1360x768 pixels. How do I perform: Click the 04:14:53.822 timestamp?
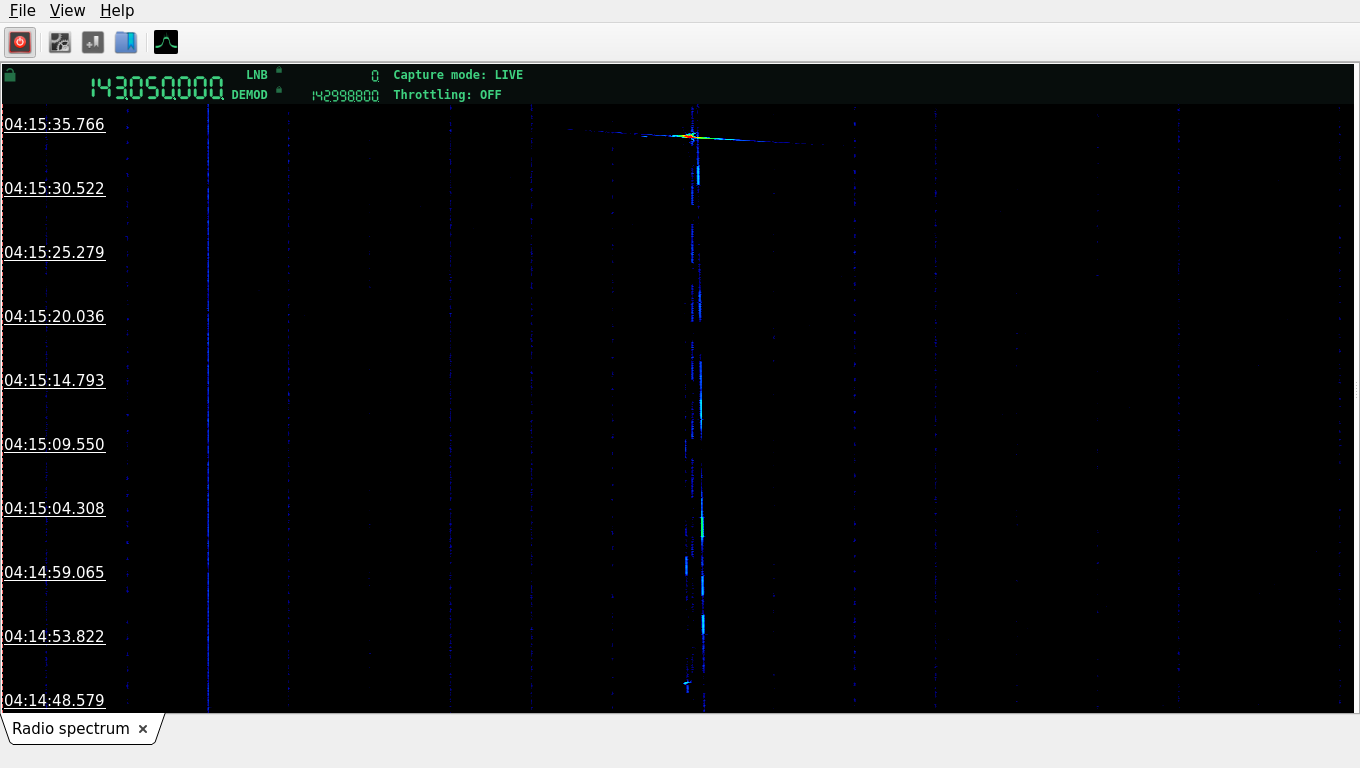point(54,637)
